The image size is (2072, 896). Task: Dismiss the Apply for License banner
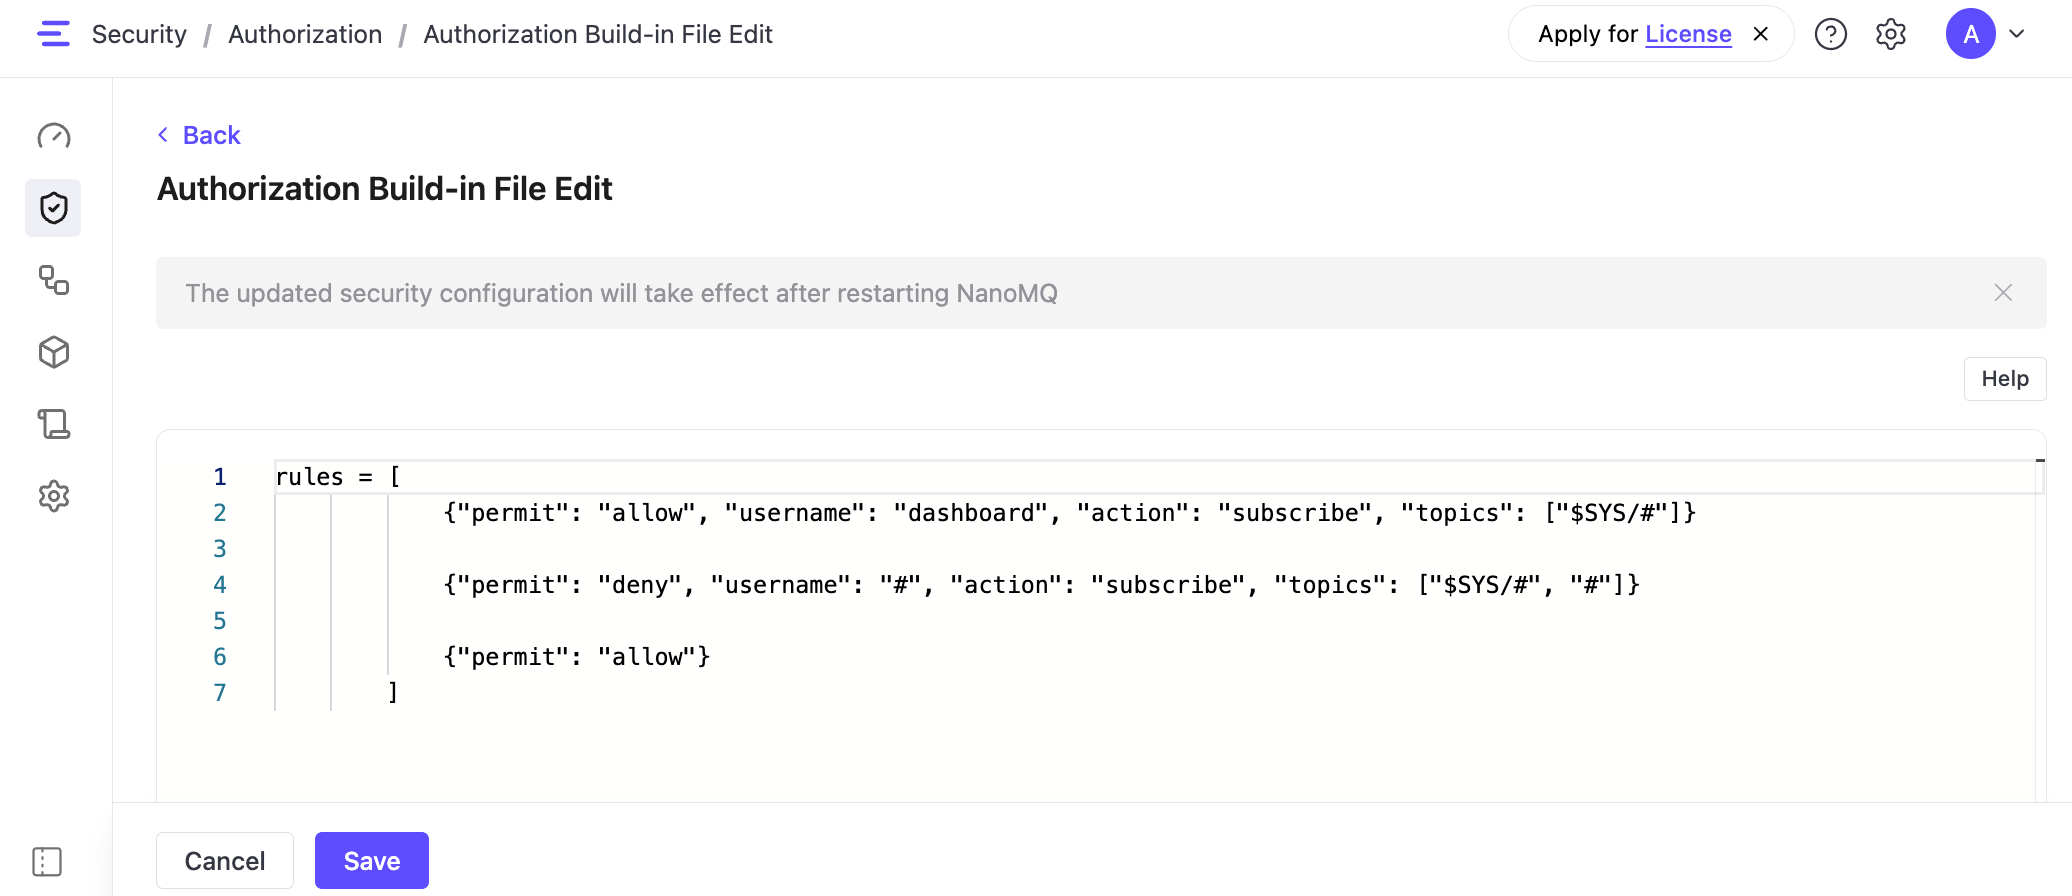pos(1761,34)
